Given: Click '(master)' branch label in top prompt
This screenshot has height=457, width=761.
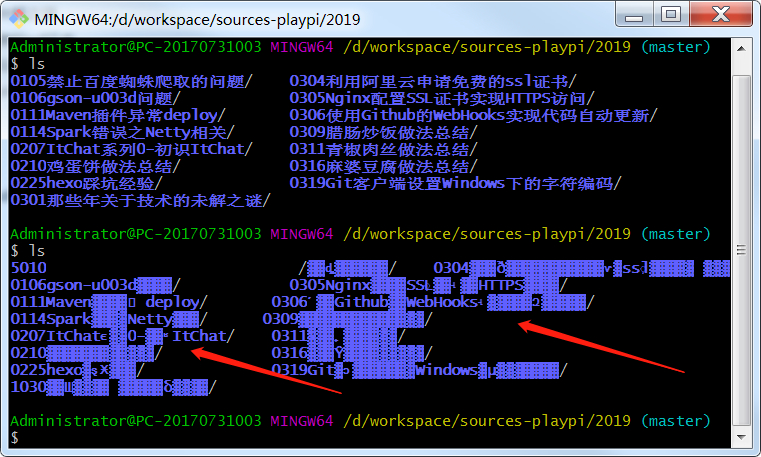Looking at the screenshot, I should (x=676, y=47).
